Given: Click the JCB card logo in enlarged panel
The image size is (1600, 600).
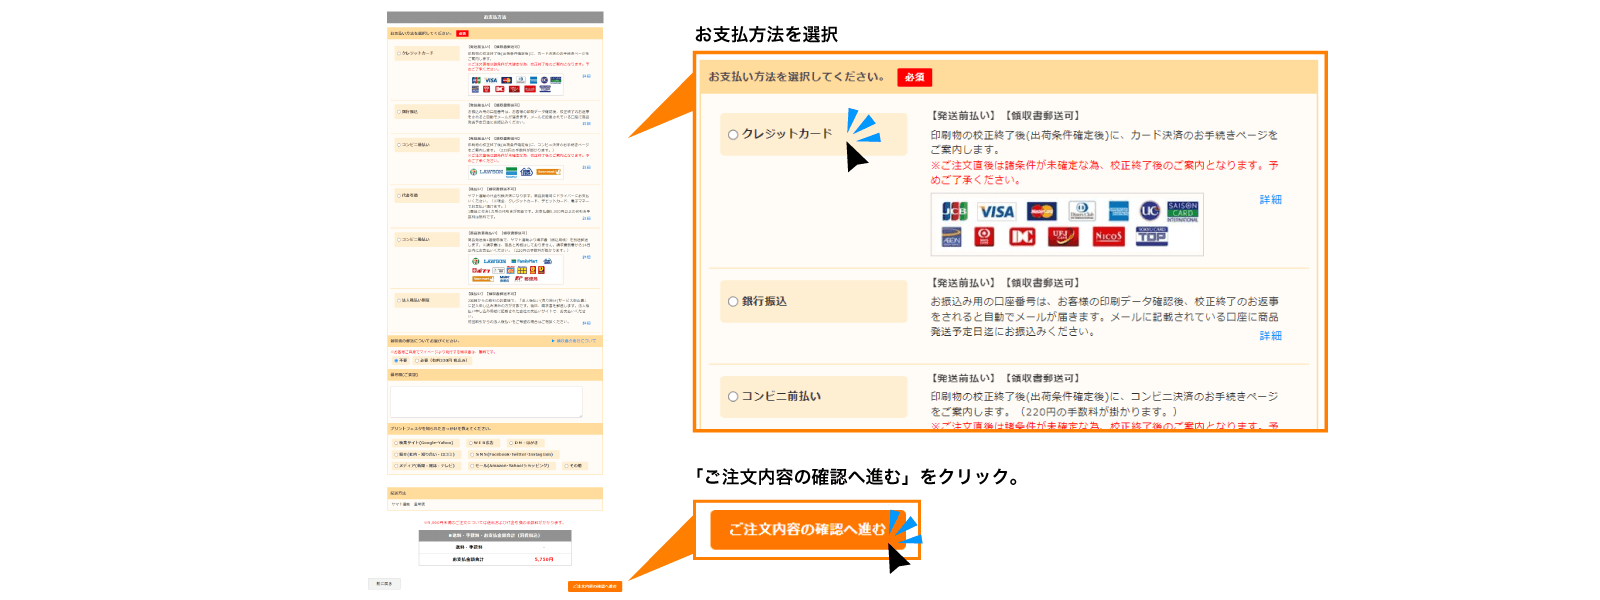Looking at the screenshot, I should coord(955,211).
